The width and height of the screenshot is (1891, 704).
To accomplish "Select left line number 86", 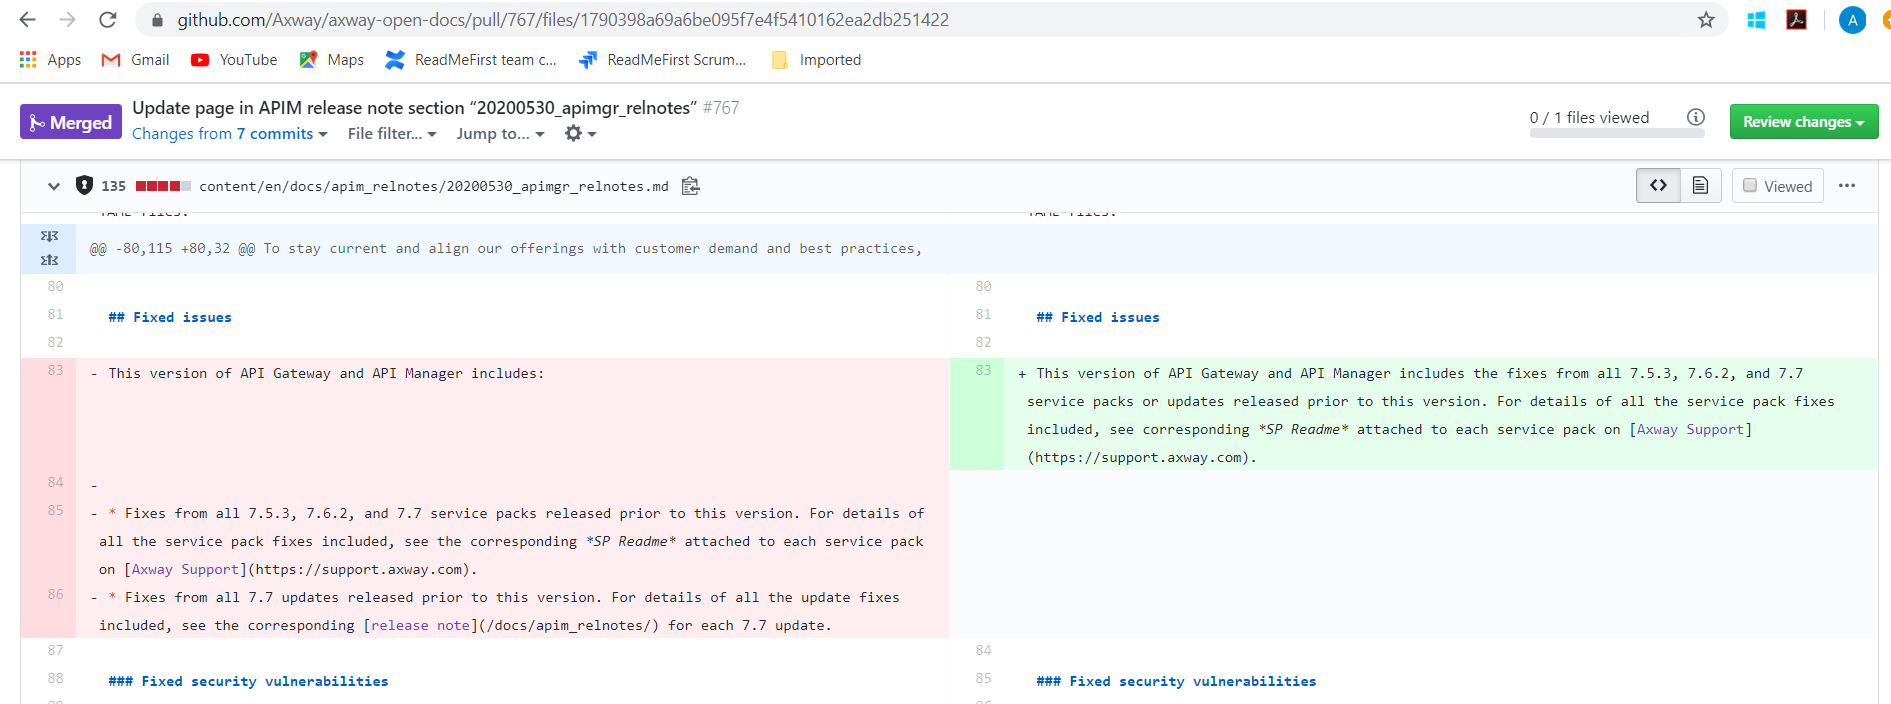I will 55,595.
